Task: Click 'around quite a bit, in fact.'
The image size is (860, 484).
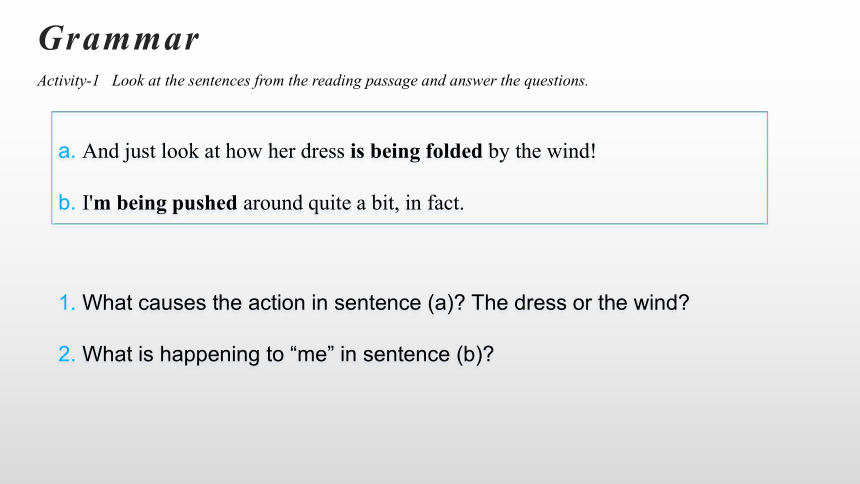Action: [353, 203]
